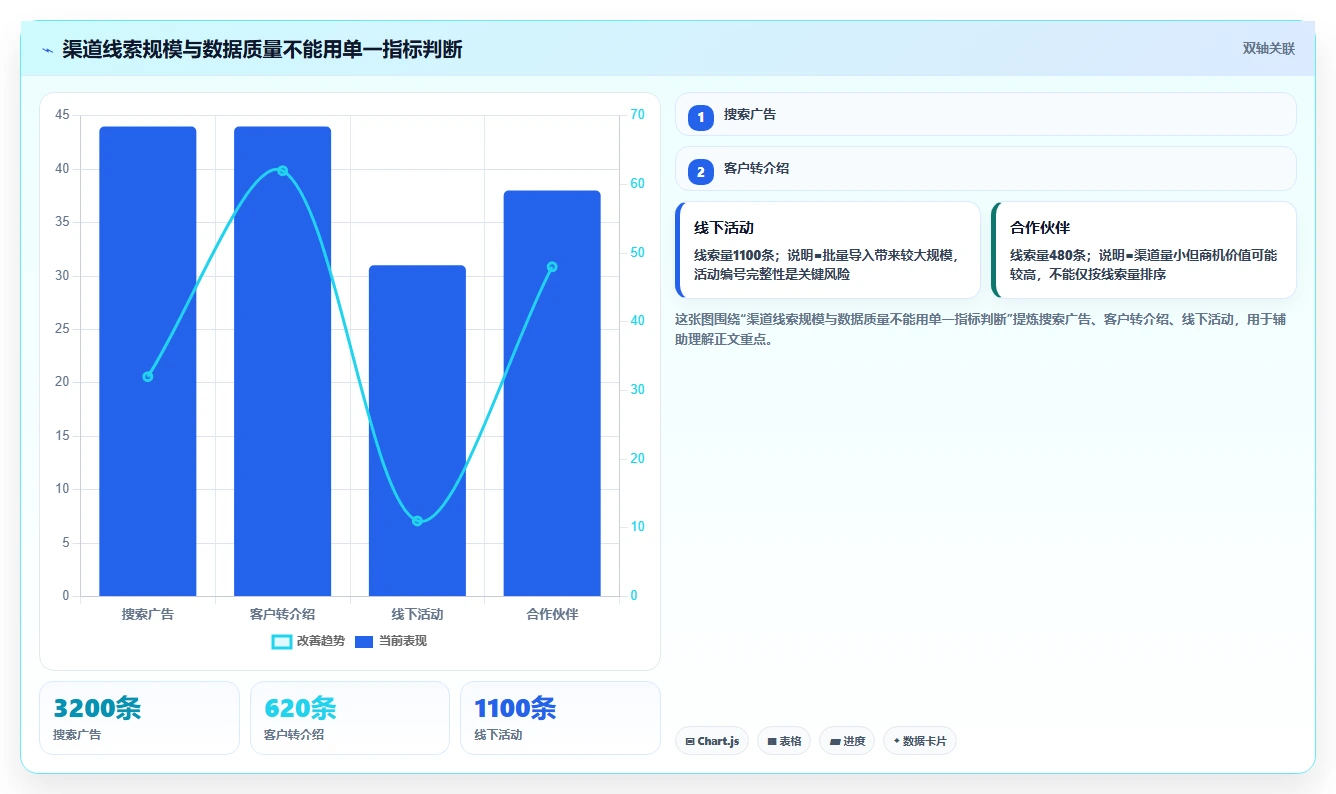
Task: Select the 表格 tag
Action: coord(784,741)
